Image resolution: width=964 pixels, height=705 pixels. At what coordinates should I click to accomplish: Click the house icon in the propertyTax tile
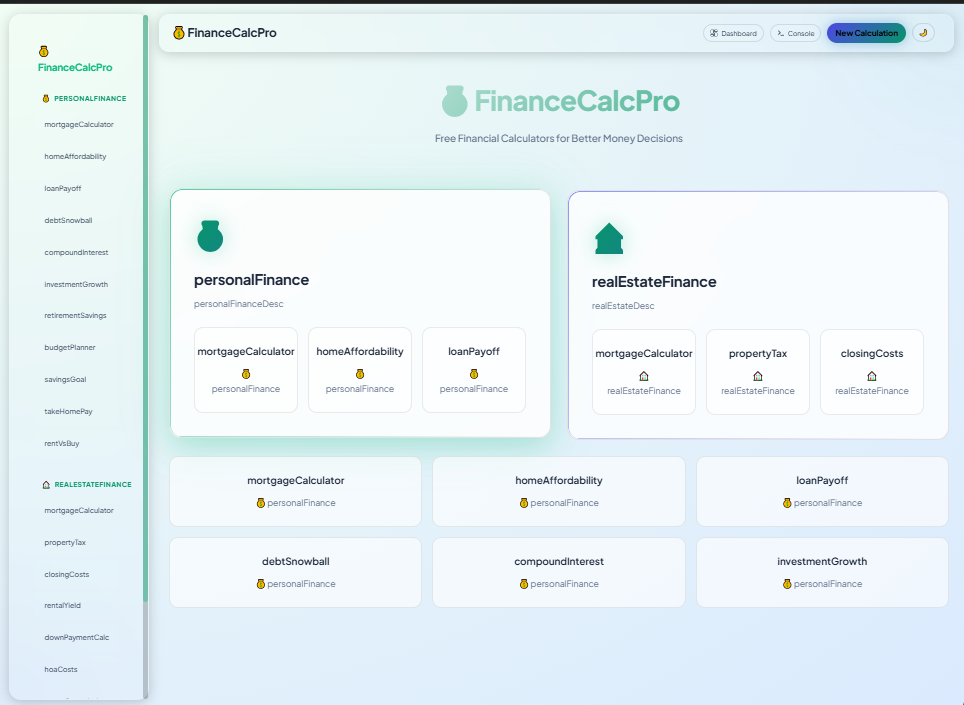coord(758,376)
